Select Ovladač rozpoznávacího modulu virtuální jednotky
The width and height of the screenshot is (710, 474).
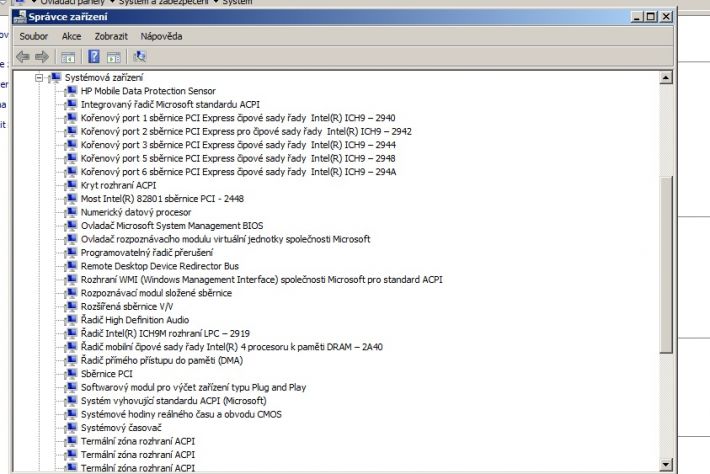point(225,239)
